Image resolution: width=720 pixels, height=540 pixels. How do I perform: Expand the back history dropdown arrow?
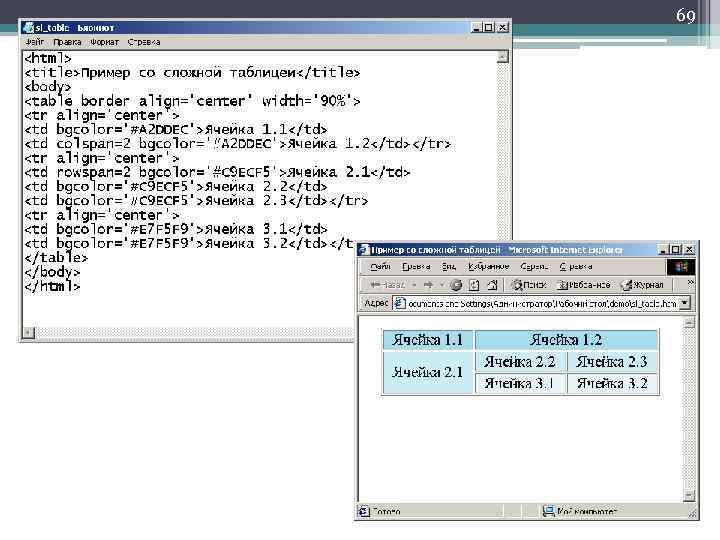click(x=414, y=285)
